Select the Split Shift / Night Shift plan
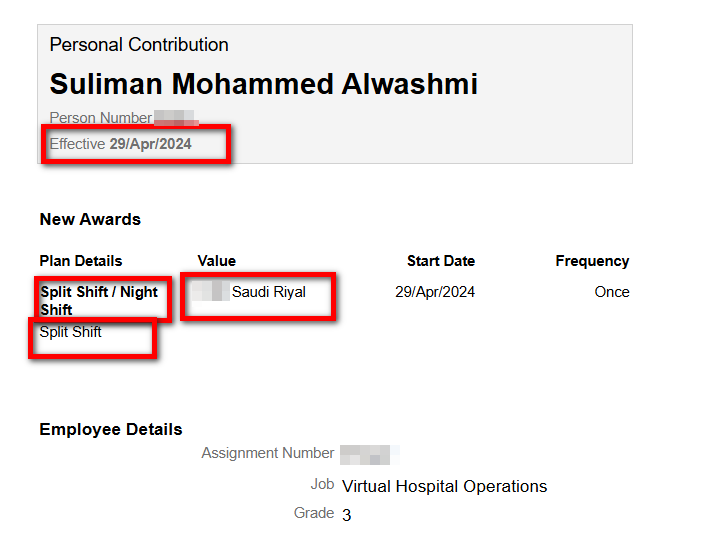Screen dimensions: 704x554 99,300
